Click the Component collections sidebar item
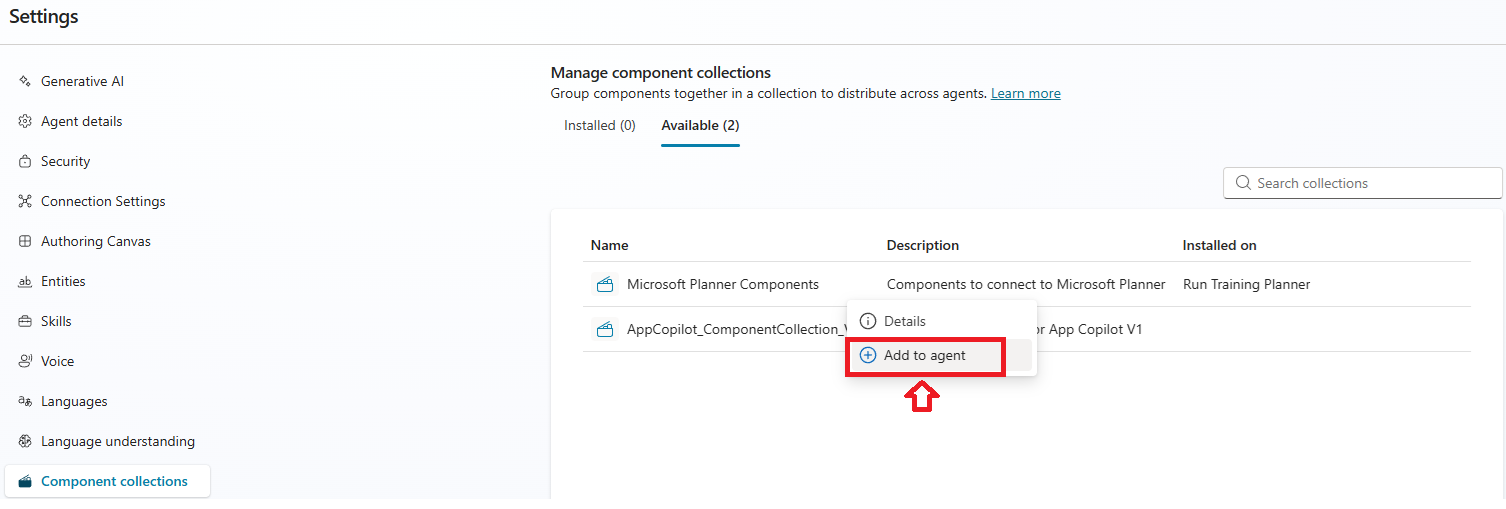1506x509 pixels. [113, 481]
